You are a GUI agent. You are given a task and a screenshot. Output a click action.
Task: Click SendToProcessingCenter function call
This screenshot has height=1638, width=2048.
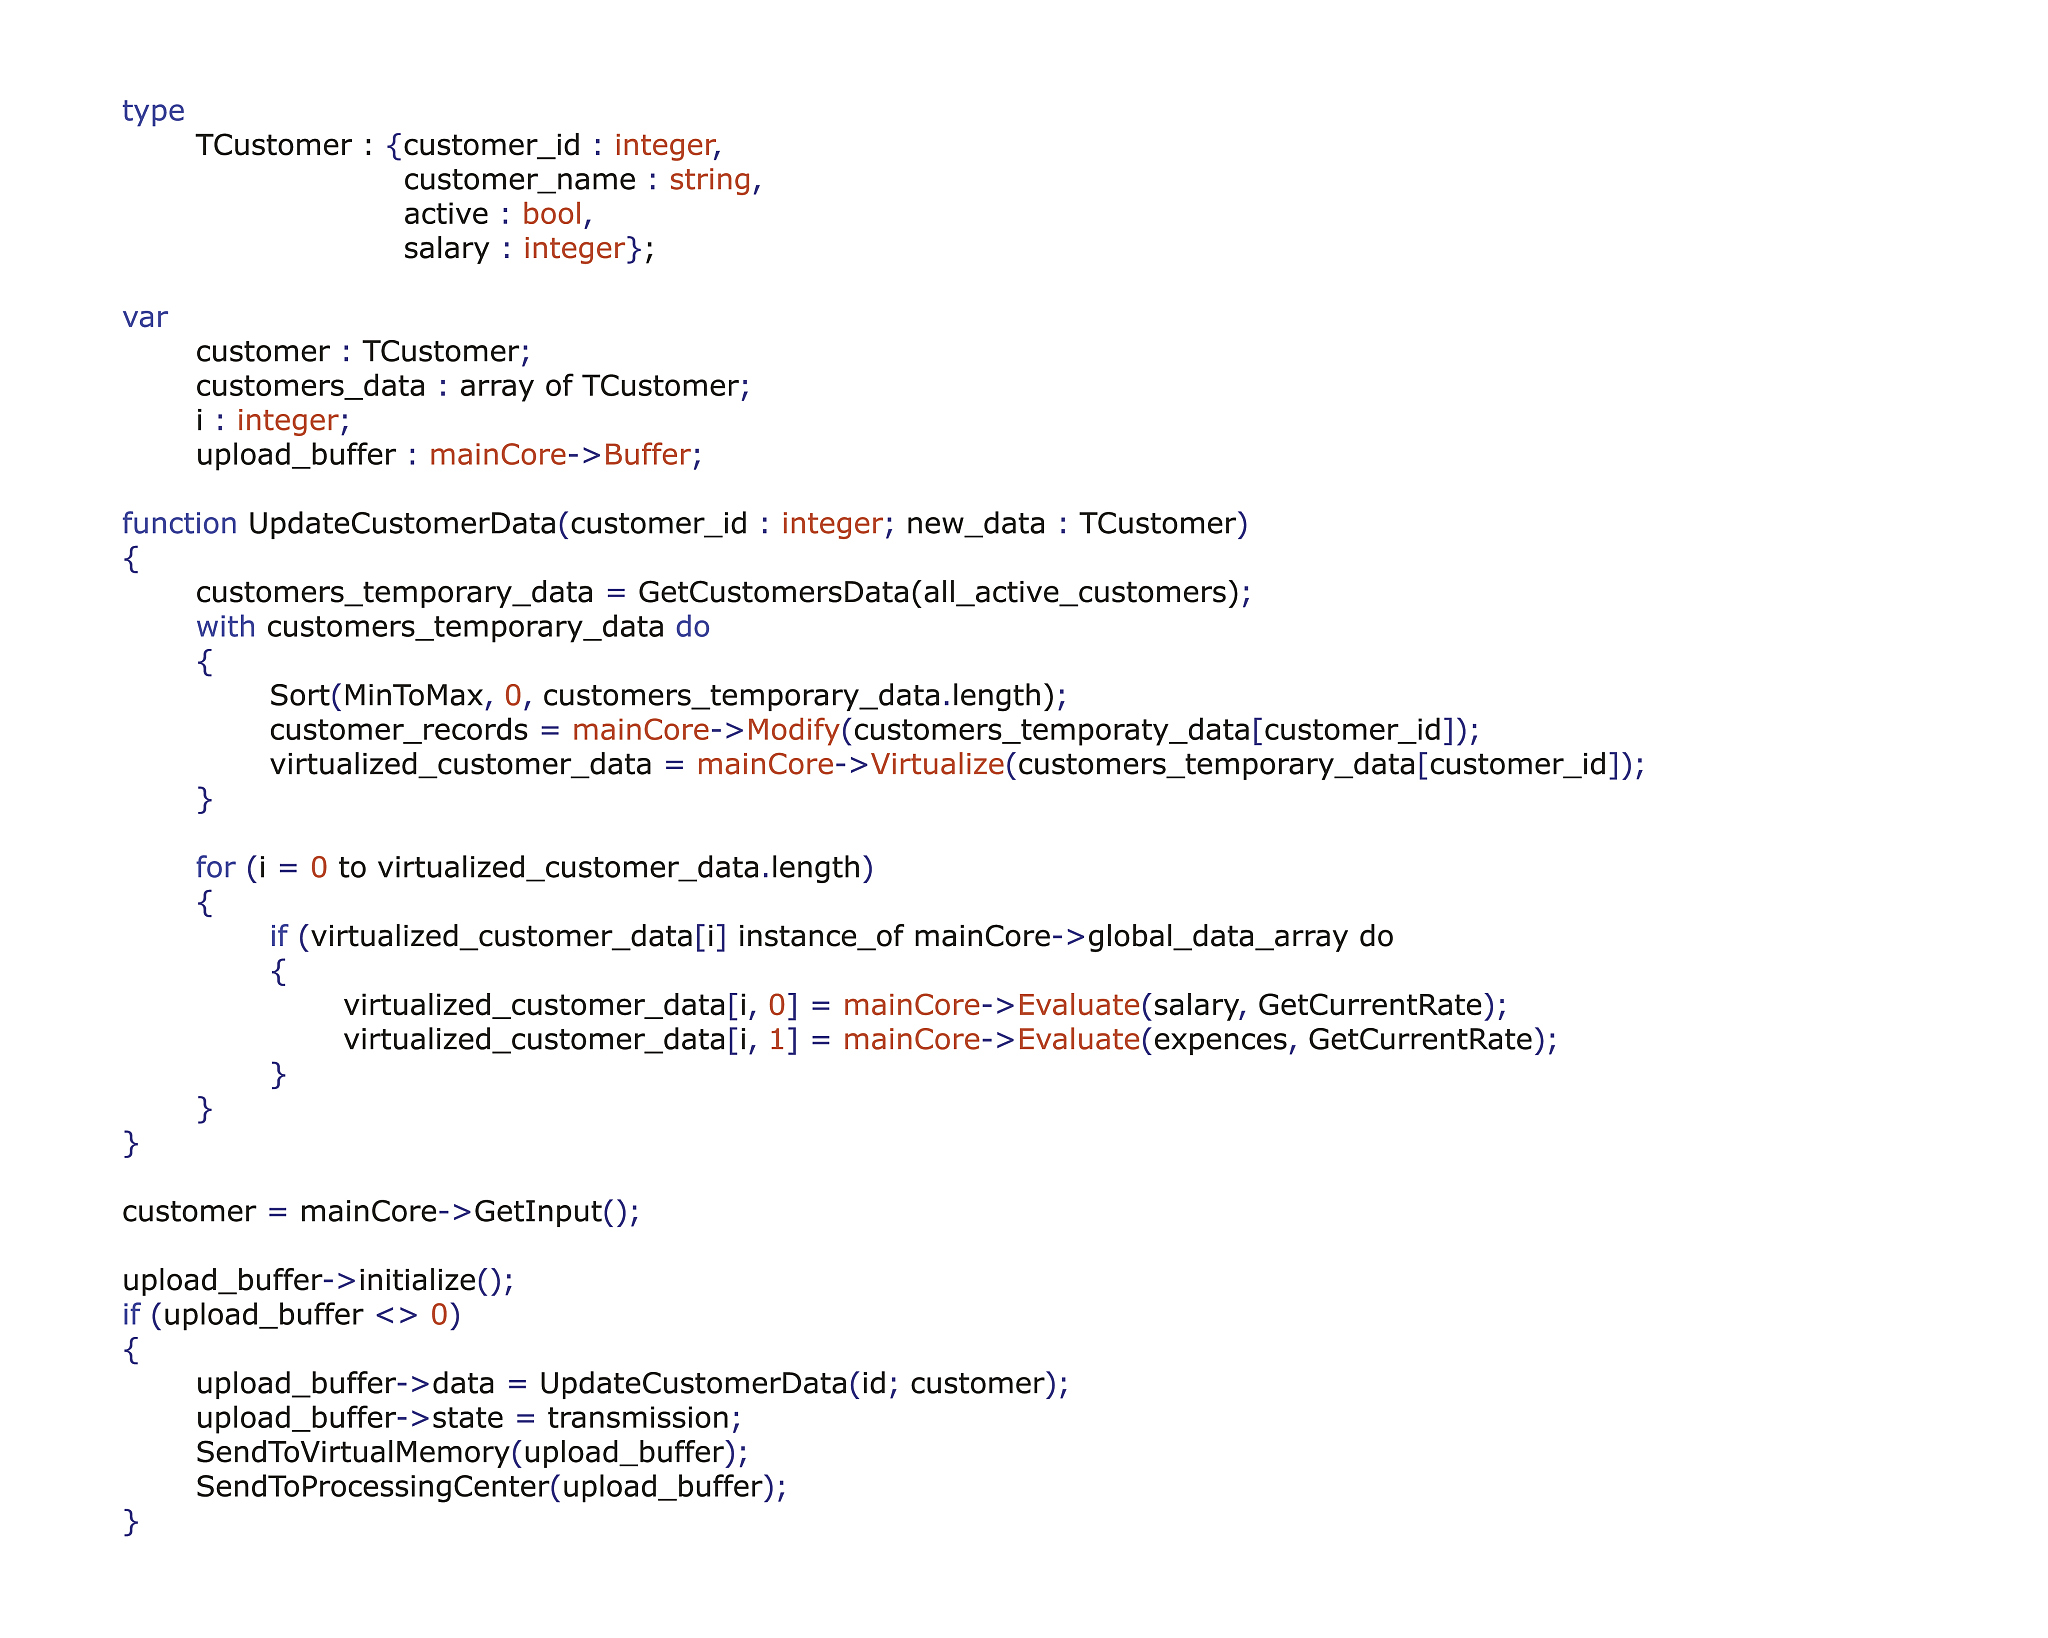[x=372, y=1487]
